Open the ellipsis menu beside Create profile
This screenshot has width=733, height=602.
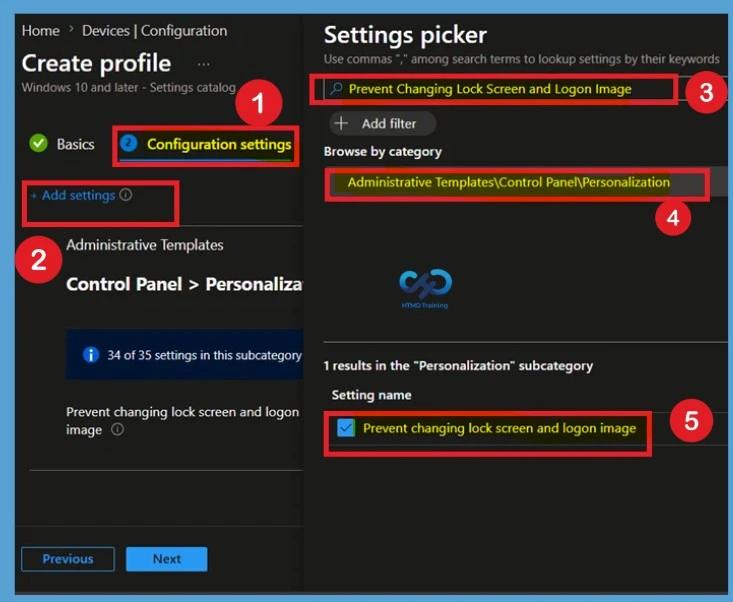[x=203, y=64]
